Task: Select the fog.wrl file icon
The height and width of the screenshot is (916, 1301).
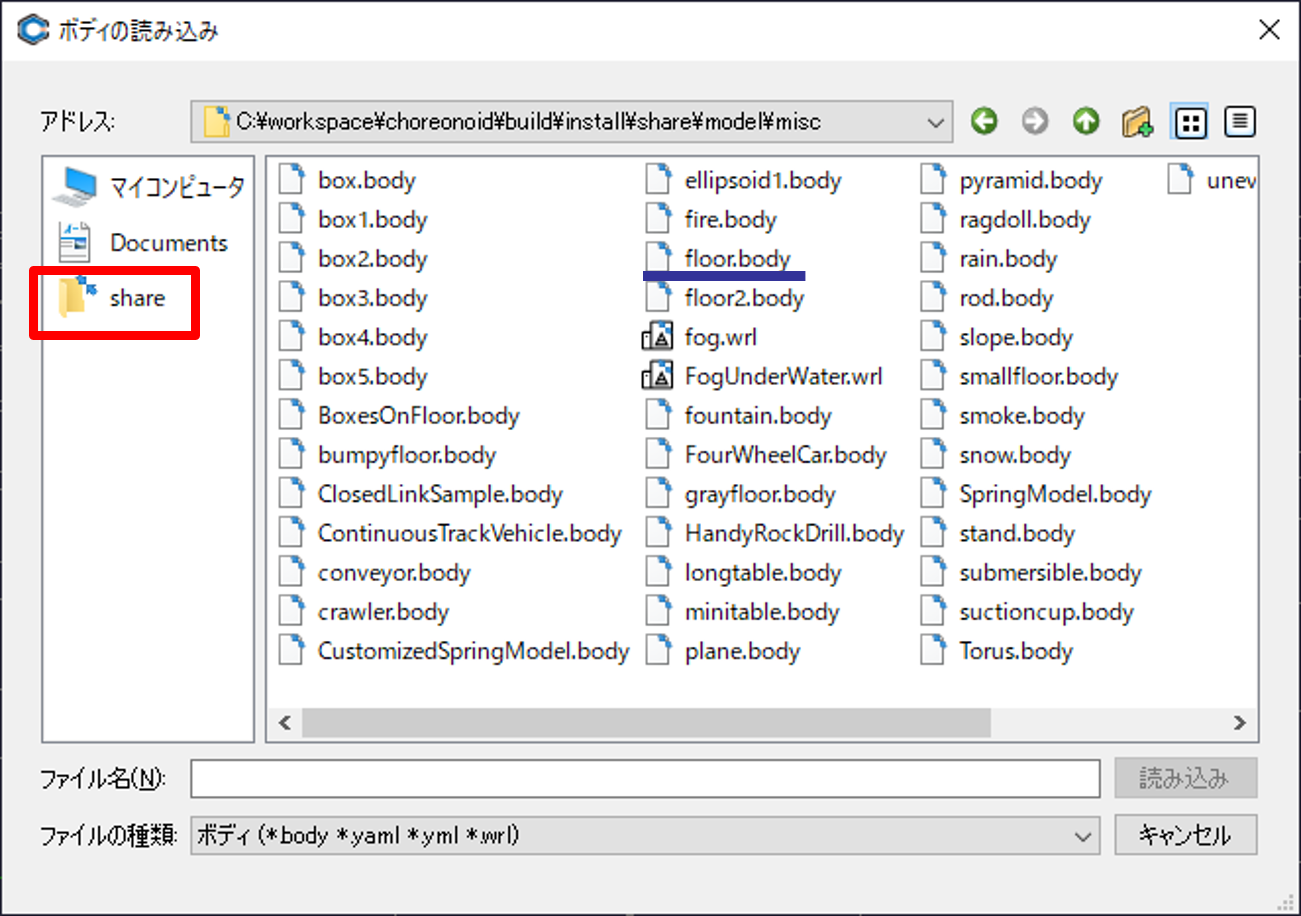Action: tap(657, 338)
